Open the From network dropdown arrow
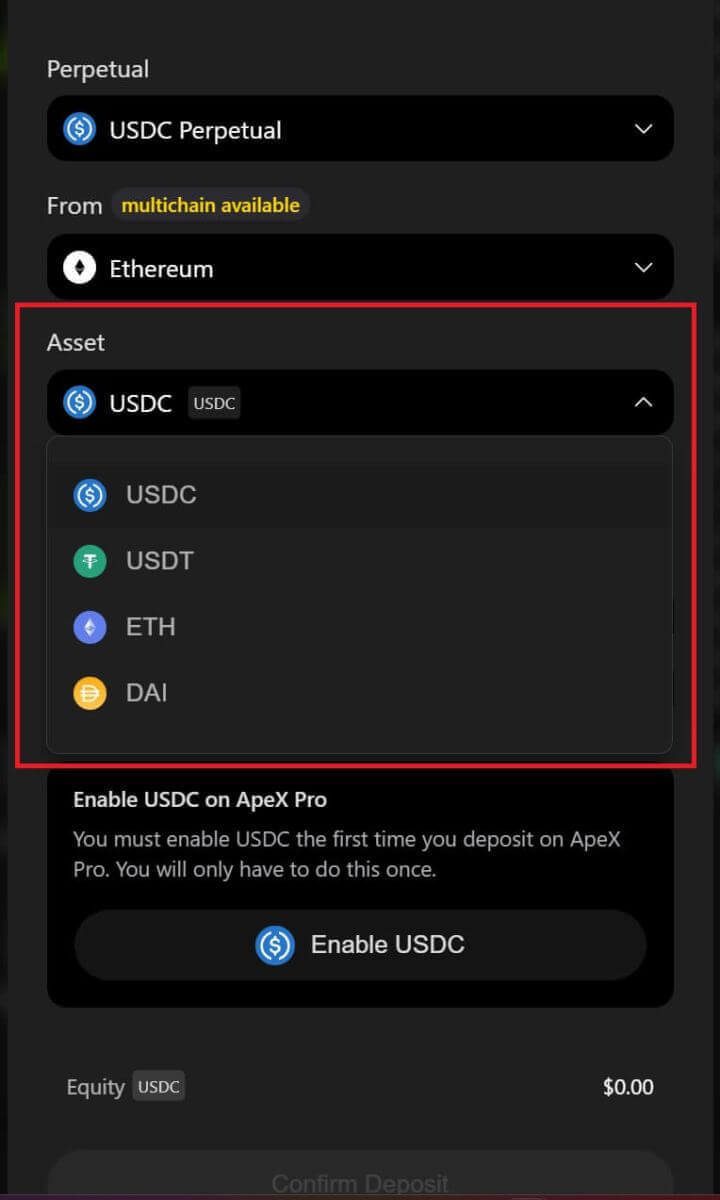The image size is (720, 1200). click(x=644, y=268)
